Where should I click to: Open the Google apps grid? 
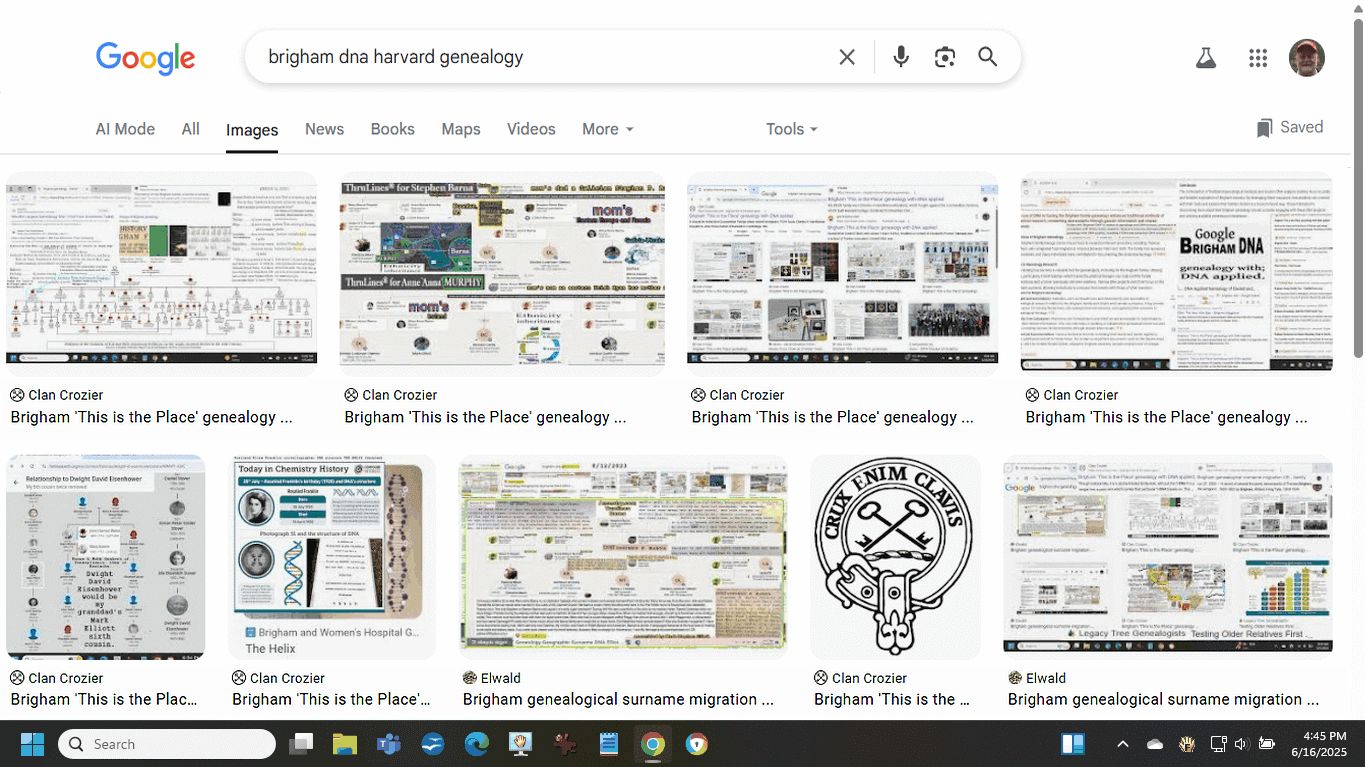(x=1258, y=58)
